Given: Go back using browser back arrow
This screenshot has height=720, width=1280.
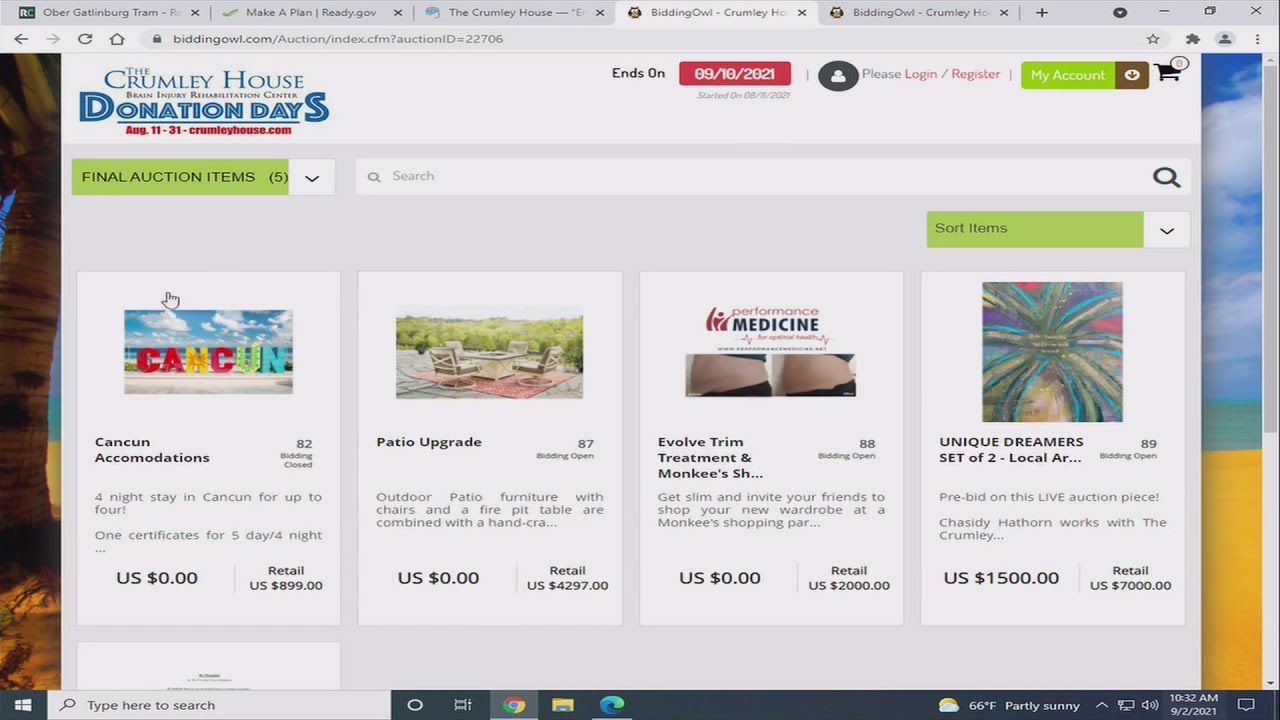Looking at the screenshot, I should 22,39.
